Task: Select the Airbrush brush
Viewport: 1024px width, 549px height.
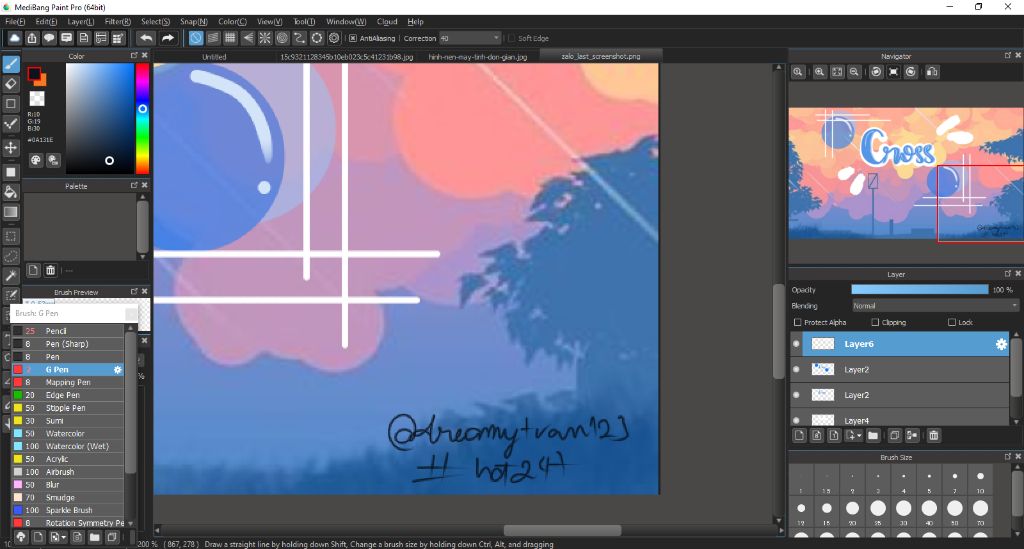Action: tap(68, 472)
